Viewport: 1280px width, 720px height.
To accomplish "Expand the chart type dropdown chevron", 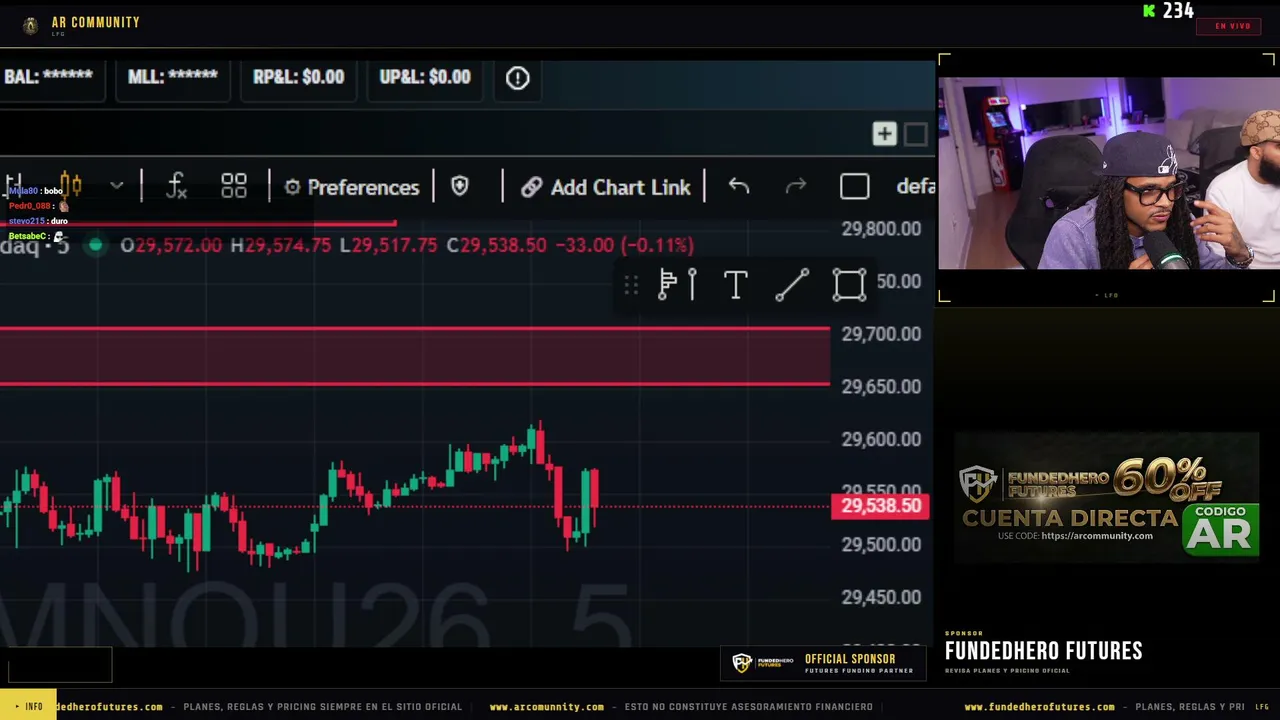I will click(117, 186).
